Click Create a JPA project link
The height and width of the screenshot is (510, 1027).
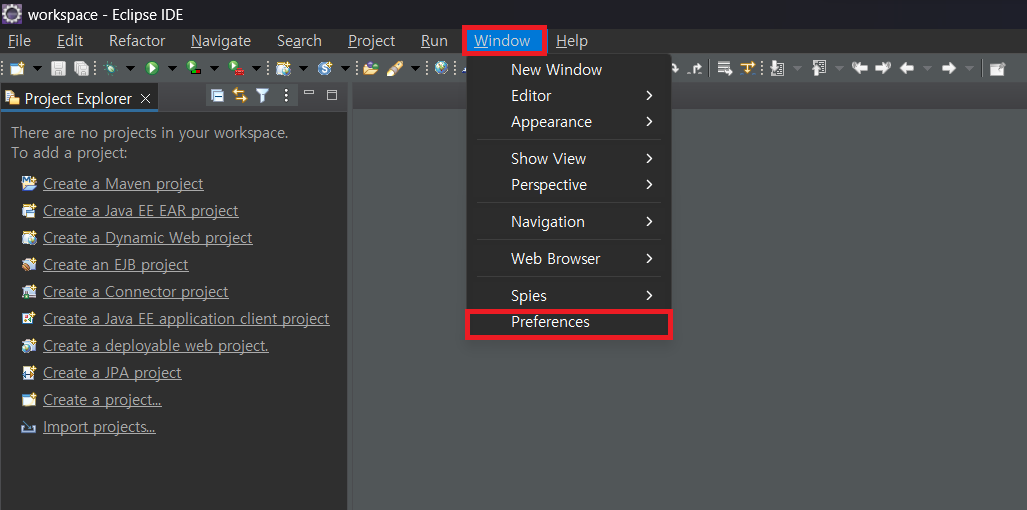[x=112, y=373]
